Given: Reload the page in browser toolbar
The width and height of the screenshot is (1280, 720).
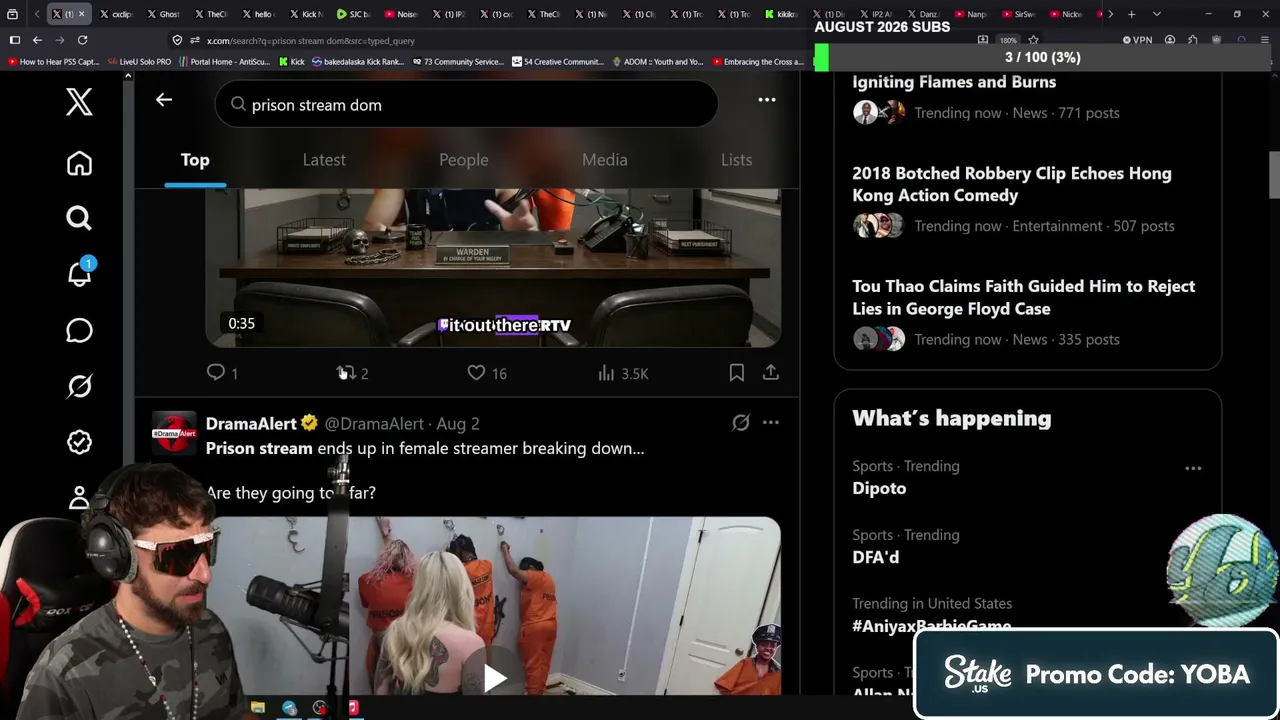Looking at the screenshot, I should 82,40.
